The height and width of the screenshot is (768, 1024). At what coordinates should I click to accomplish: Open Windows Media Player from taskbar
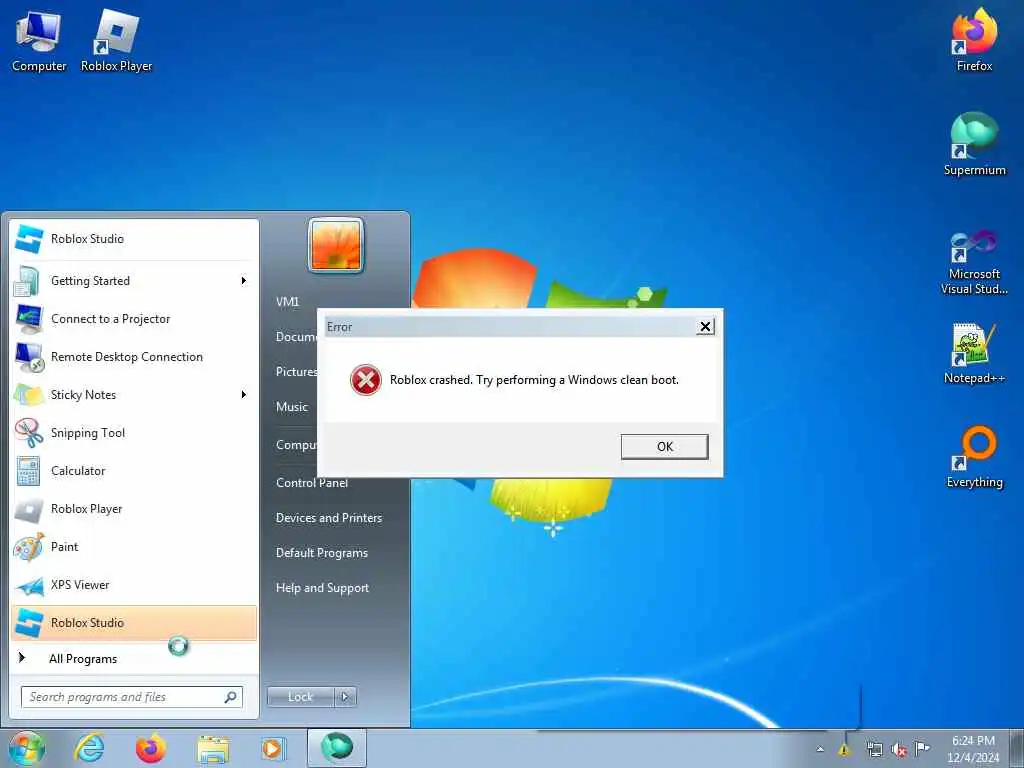click(x=272, y=748)
